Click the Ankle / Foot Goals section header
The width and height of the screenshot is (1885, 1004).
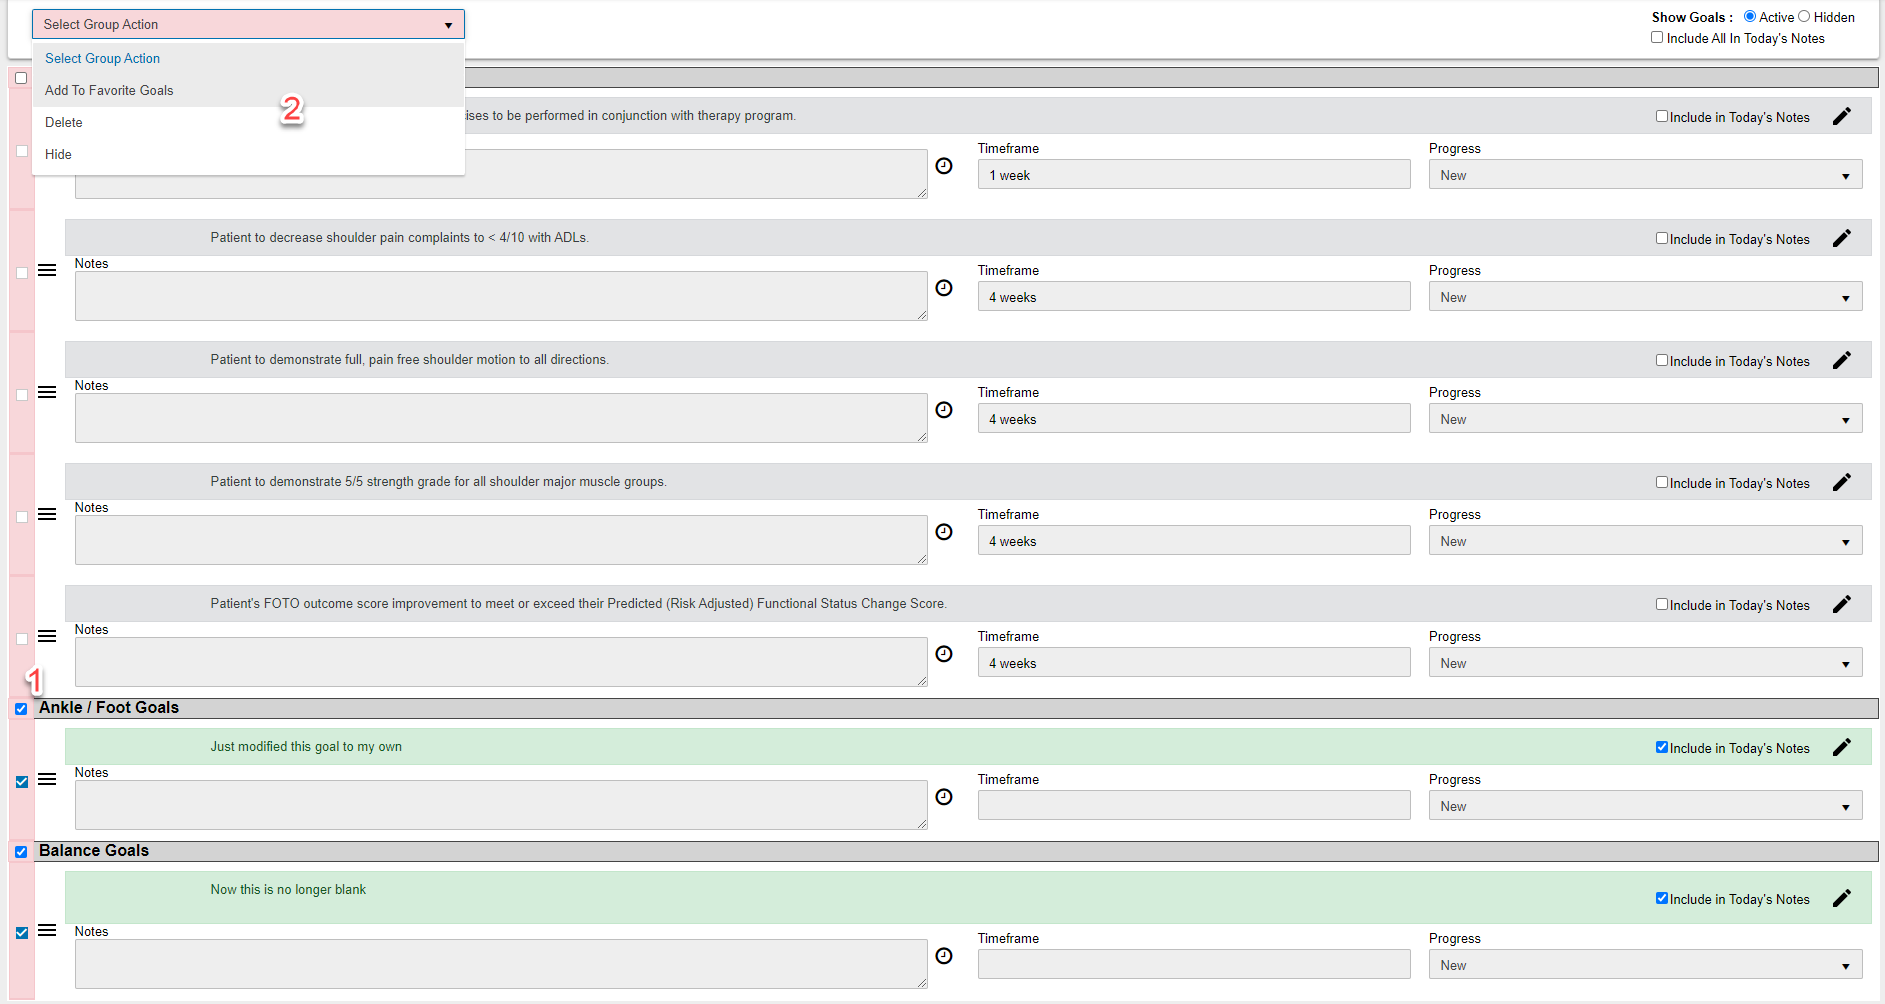(108, 707)
